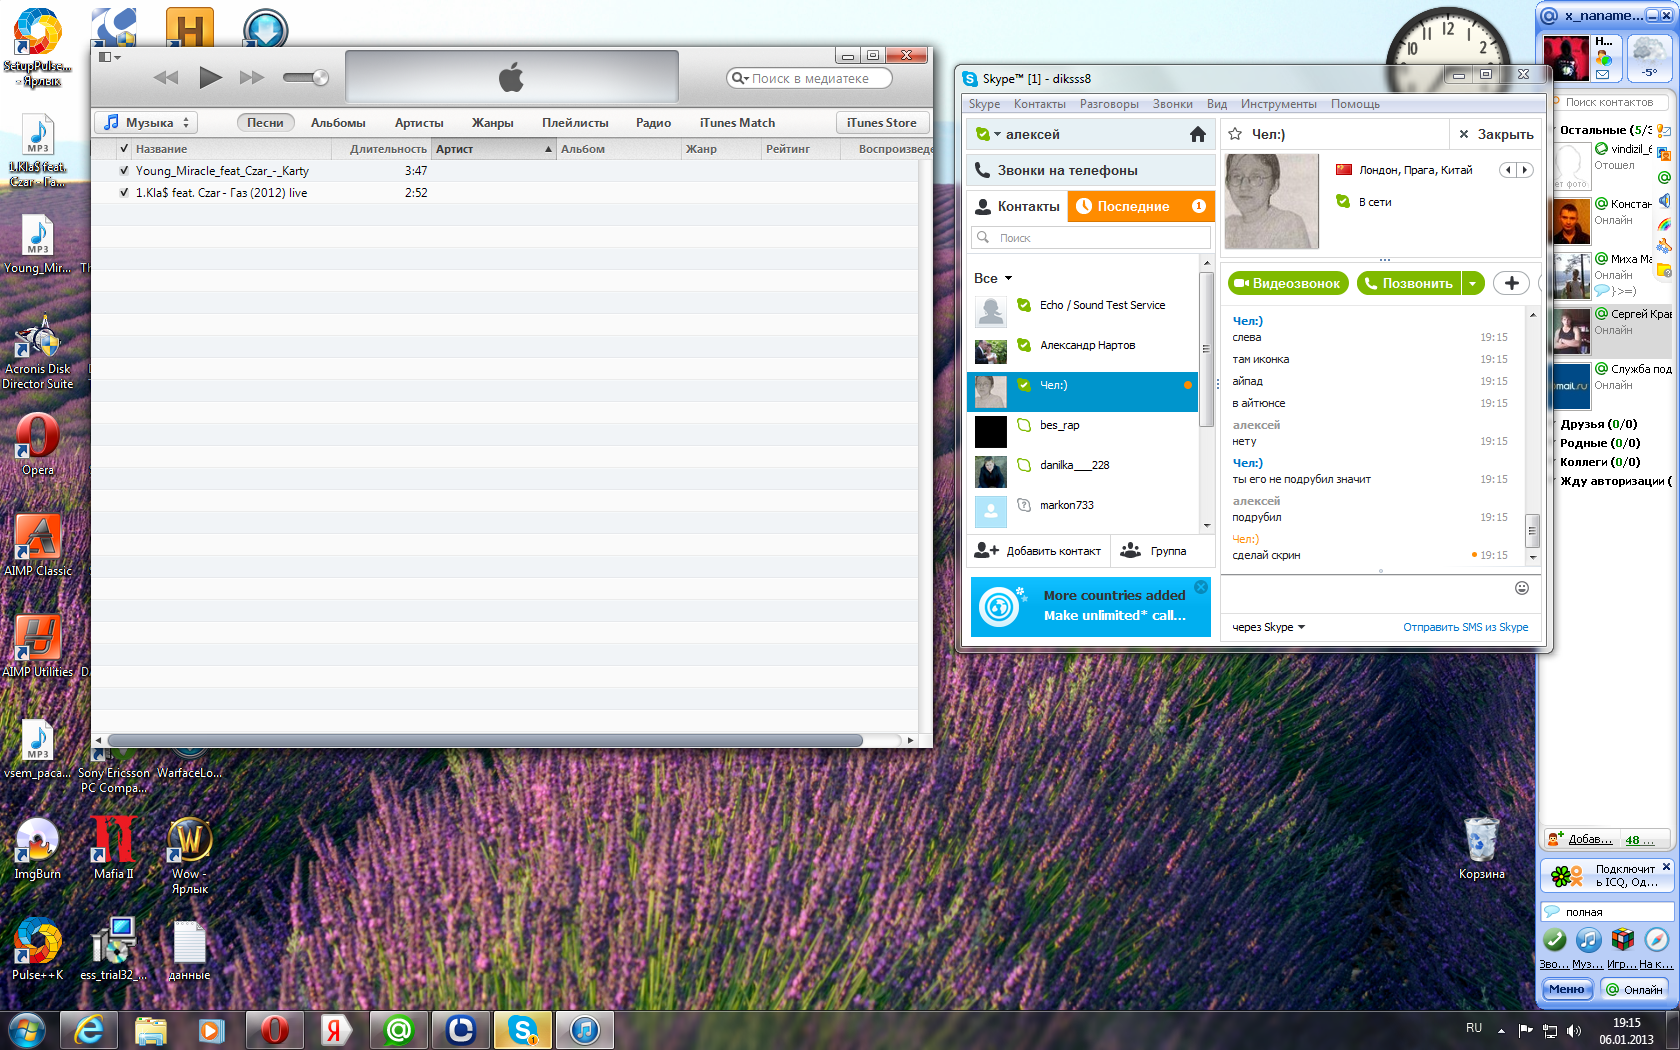Open the 'через Skype' sending method dropdown
The image size is (1680, 1050).
(1269, 628)
